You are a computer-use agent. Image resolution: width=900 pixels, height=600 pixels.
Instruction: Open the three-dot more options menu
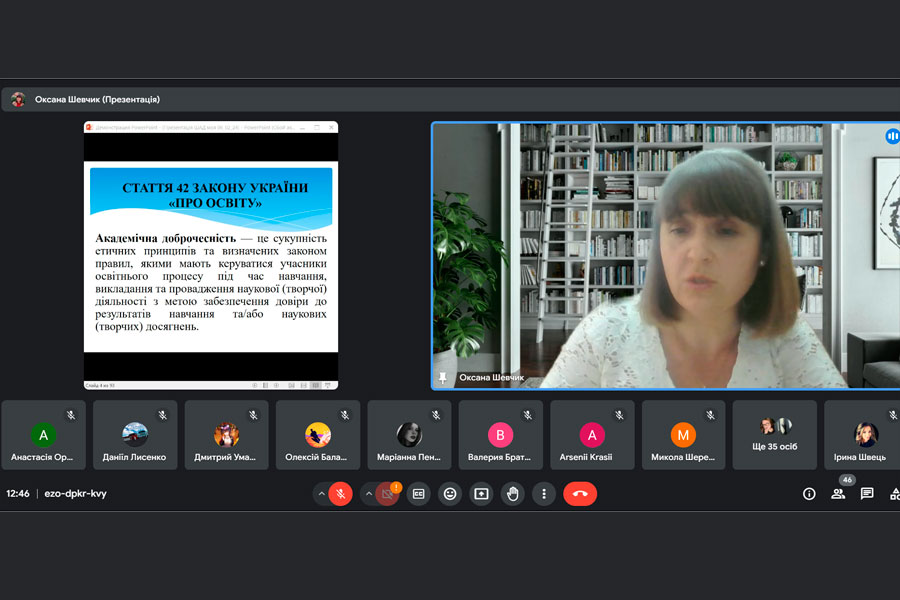tap(543, 493)
